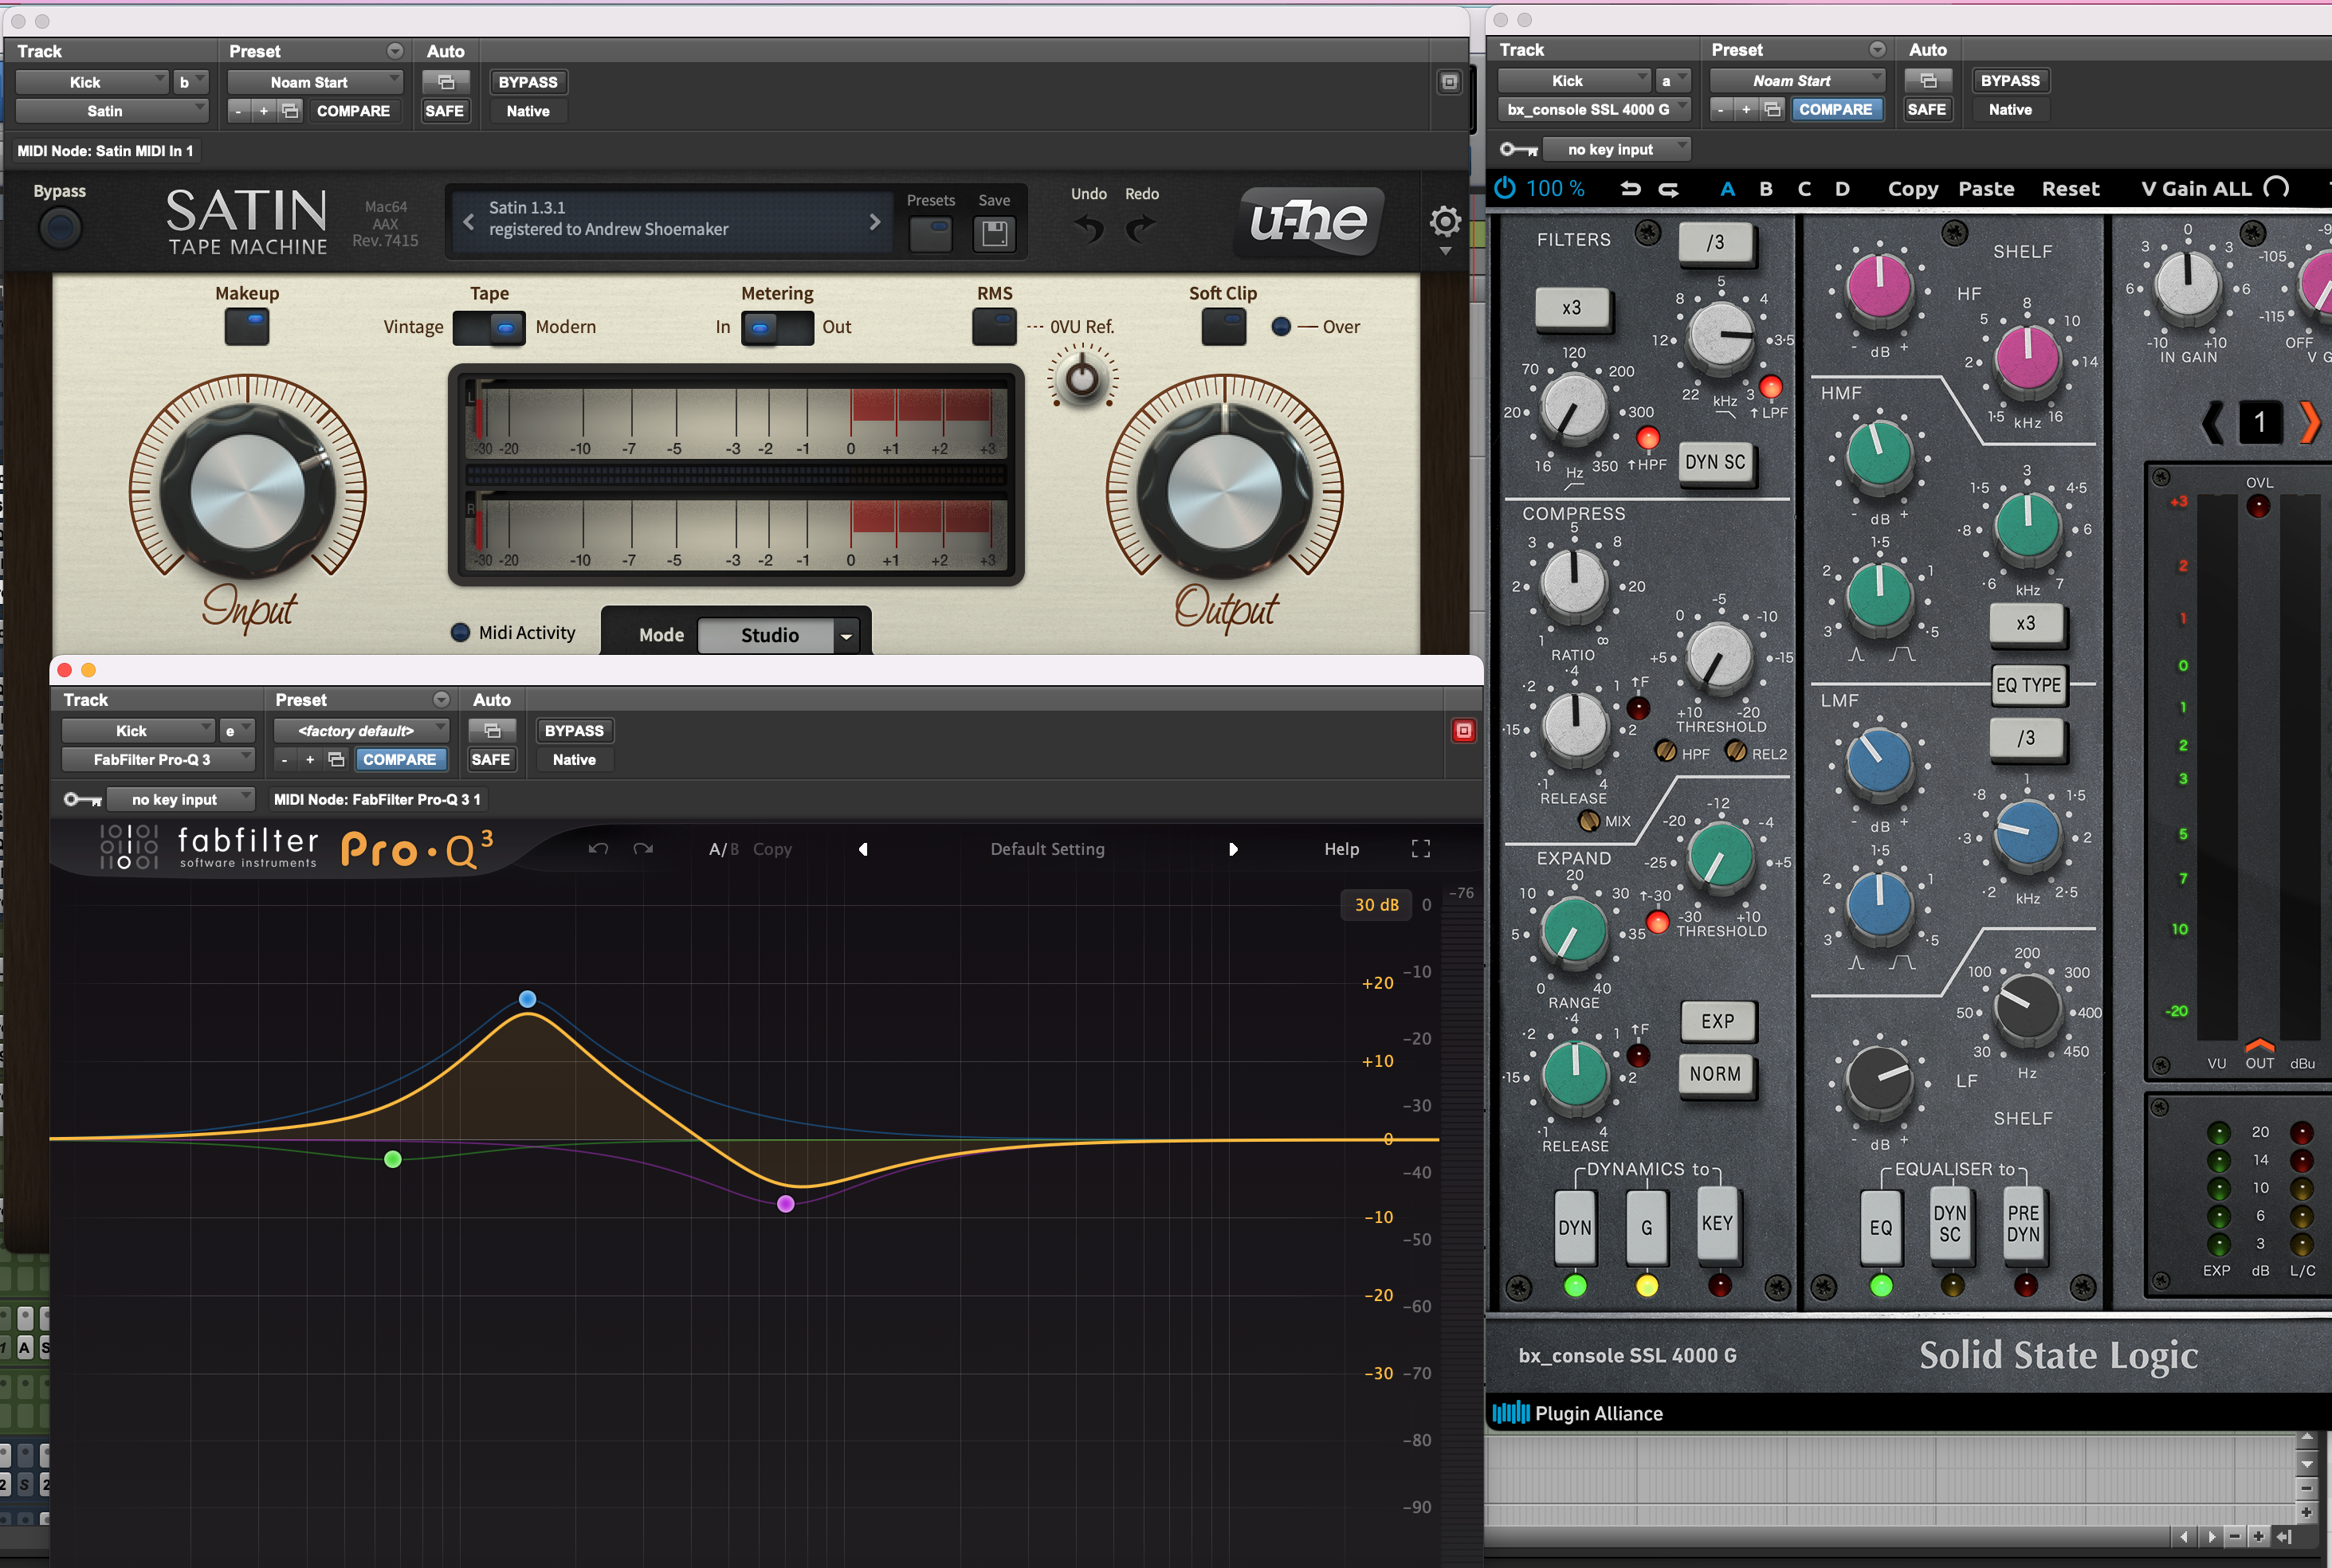Toggle Satin Soft Clip switch
Image resolution: width=2332 pixels, height=1568 pixels.
point(1223,327)
